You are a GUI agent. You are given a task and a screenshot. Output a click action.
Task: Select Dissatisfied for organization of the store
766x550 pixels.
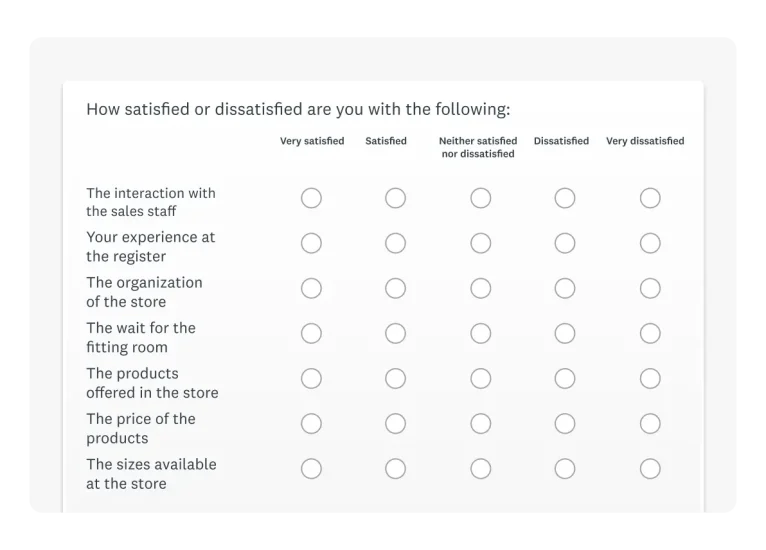[x=565, y=288]
